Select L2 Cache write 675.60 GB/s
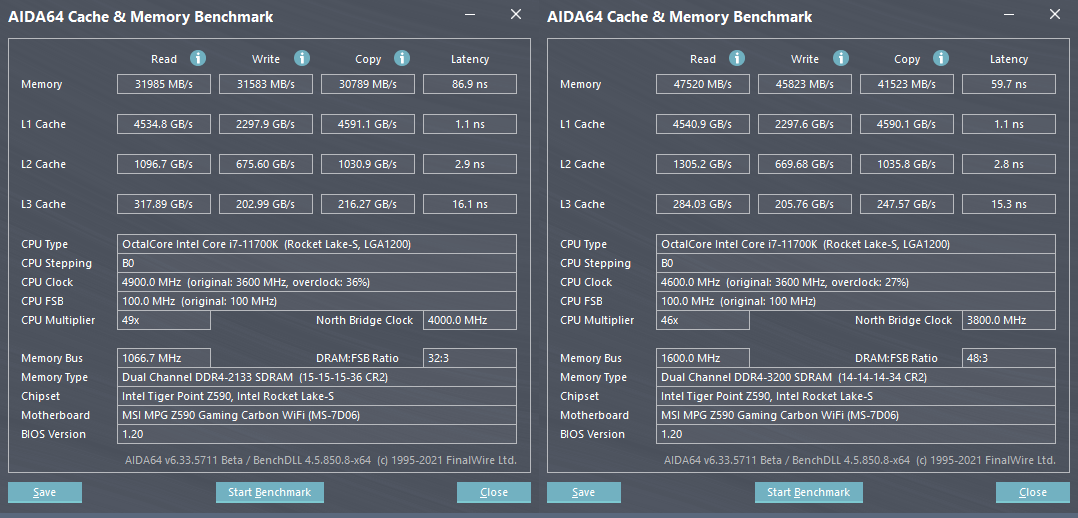 click(x=266, y=164)
